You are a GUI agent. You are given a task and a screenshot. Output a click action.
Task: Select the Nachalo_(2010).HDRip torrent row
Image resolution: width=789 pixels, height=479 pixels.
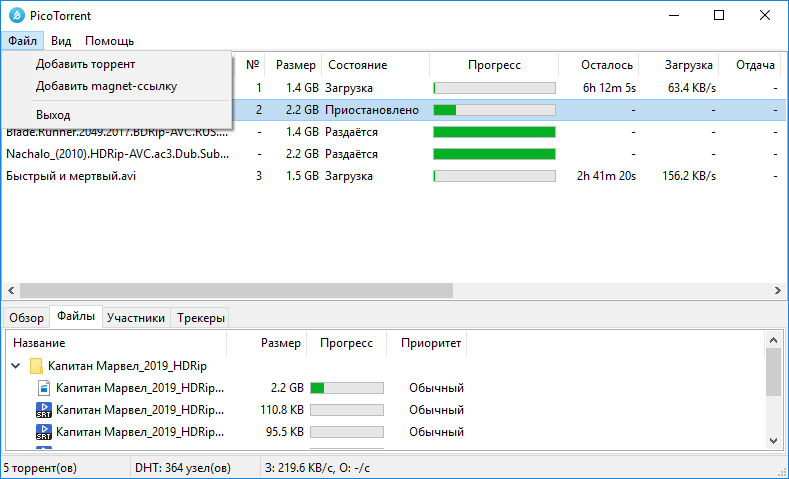coord(392,154)
